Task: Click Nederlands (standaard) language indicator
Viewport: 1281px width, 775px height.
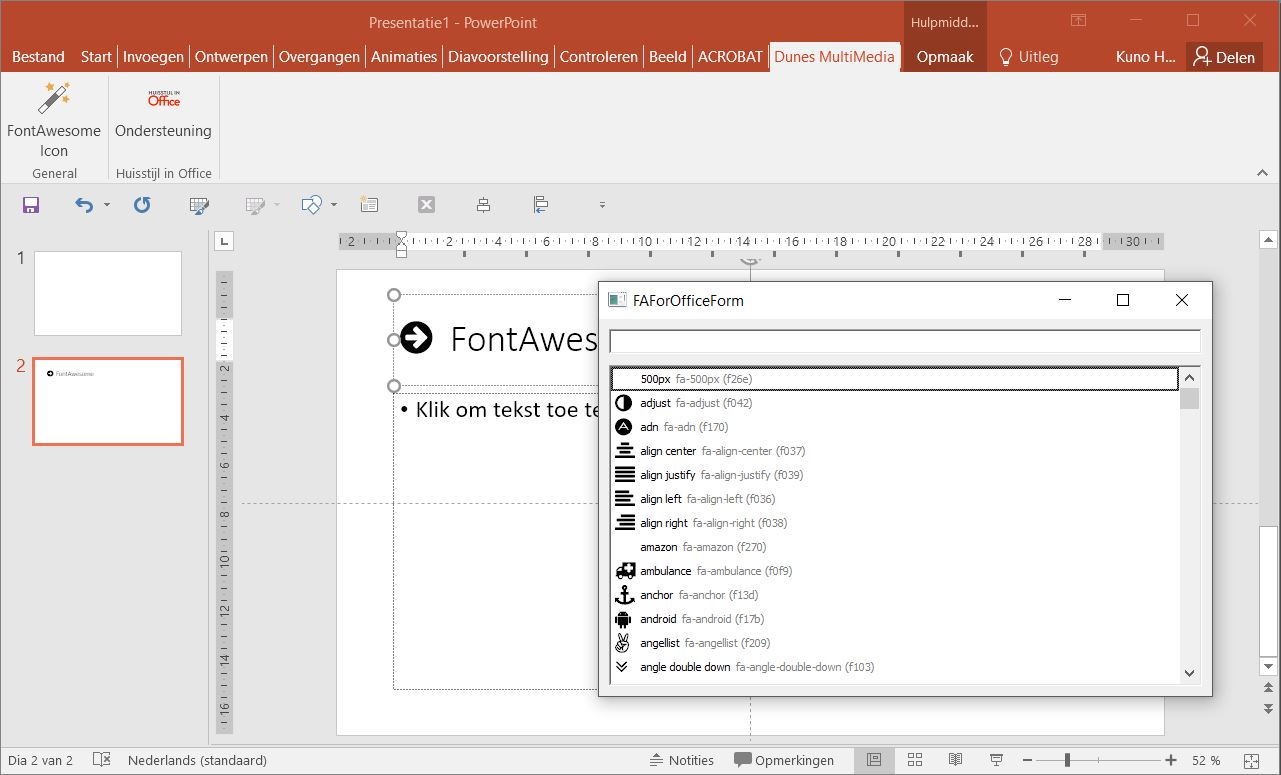Action: coord(197,760)
